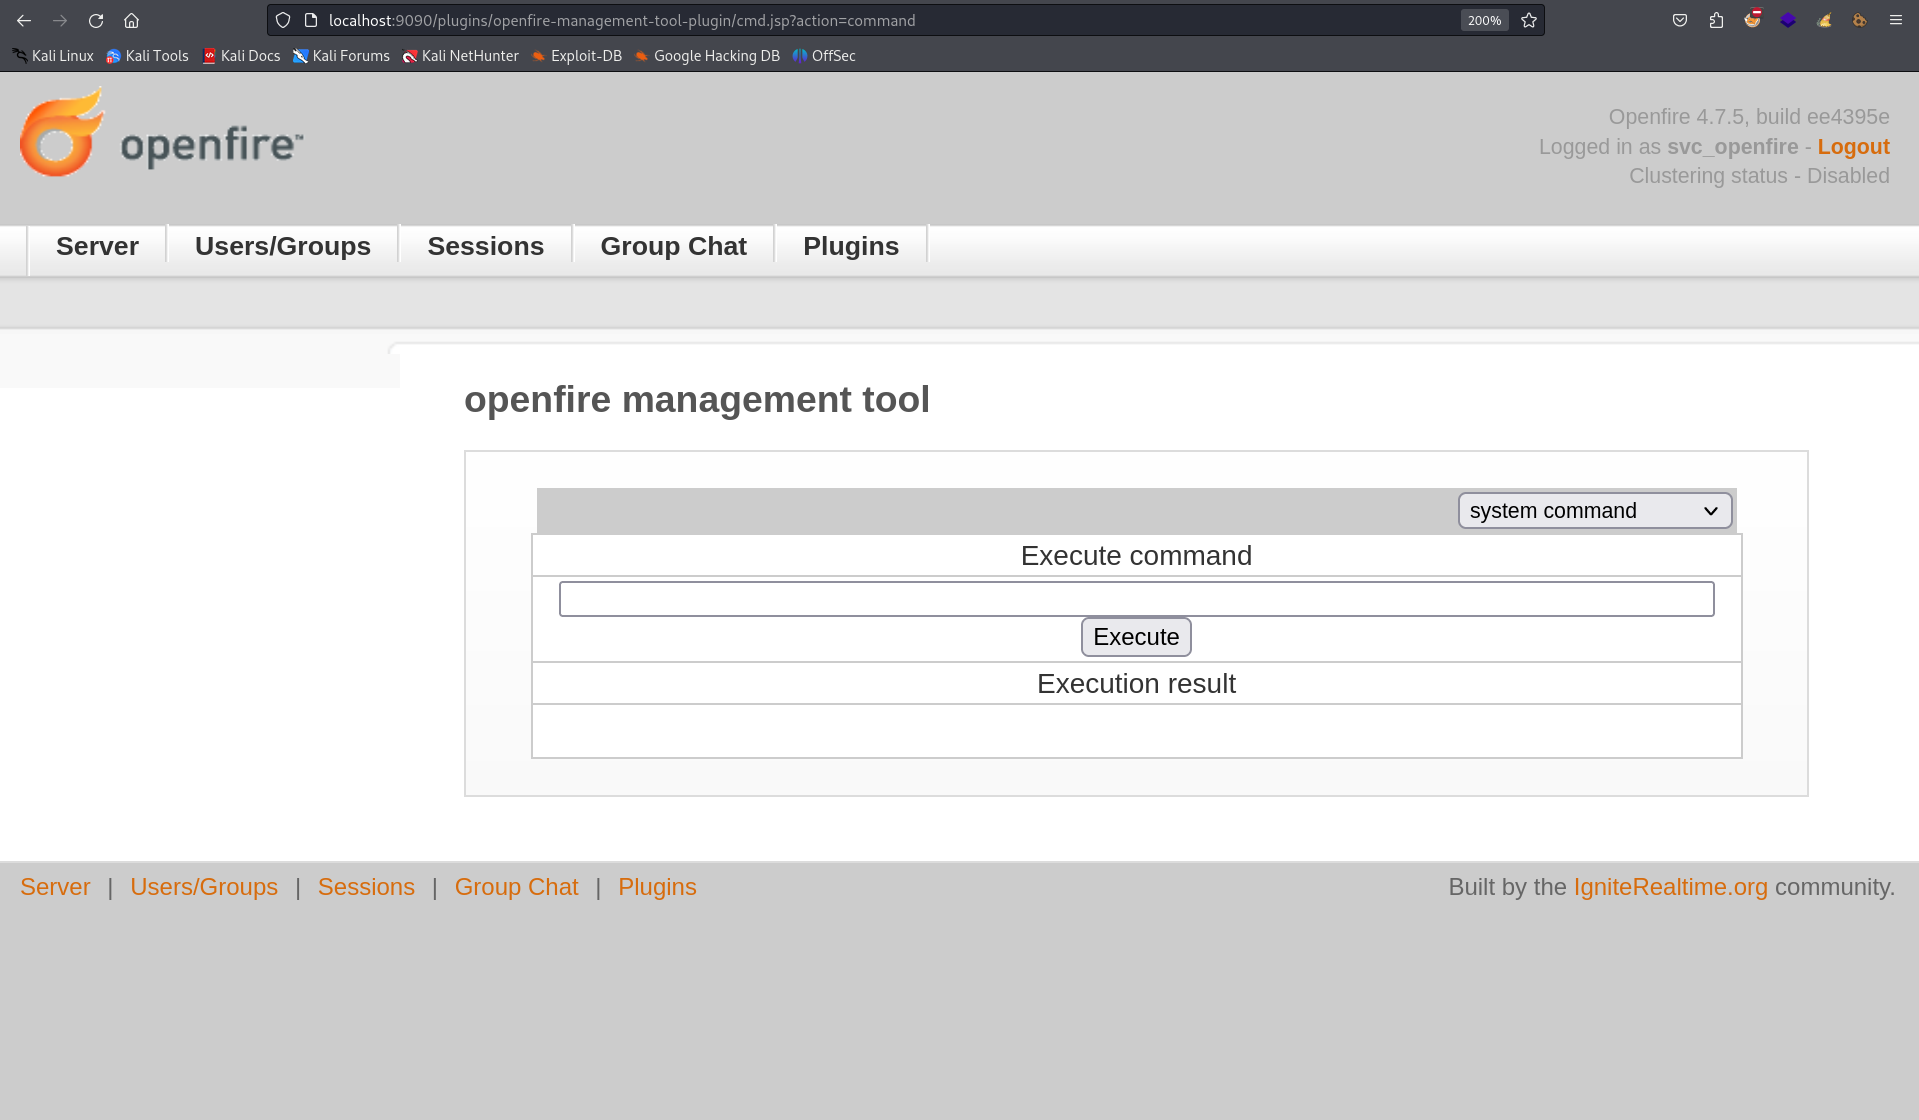Image resolution: width=1919 pixels, height=1120 pixels.
Task: Open the Exploit-DB bookmark
Action: point(576,56)
